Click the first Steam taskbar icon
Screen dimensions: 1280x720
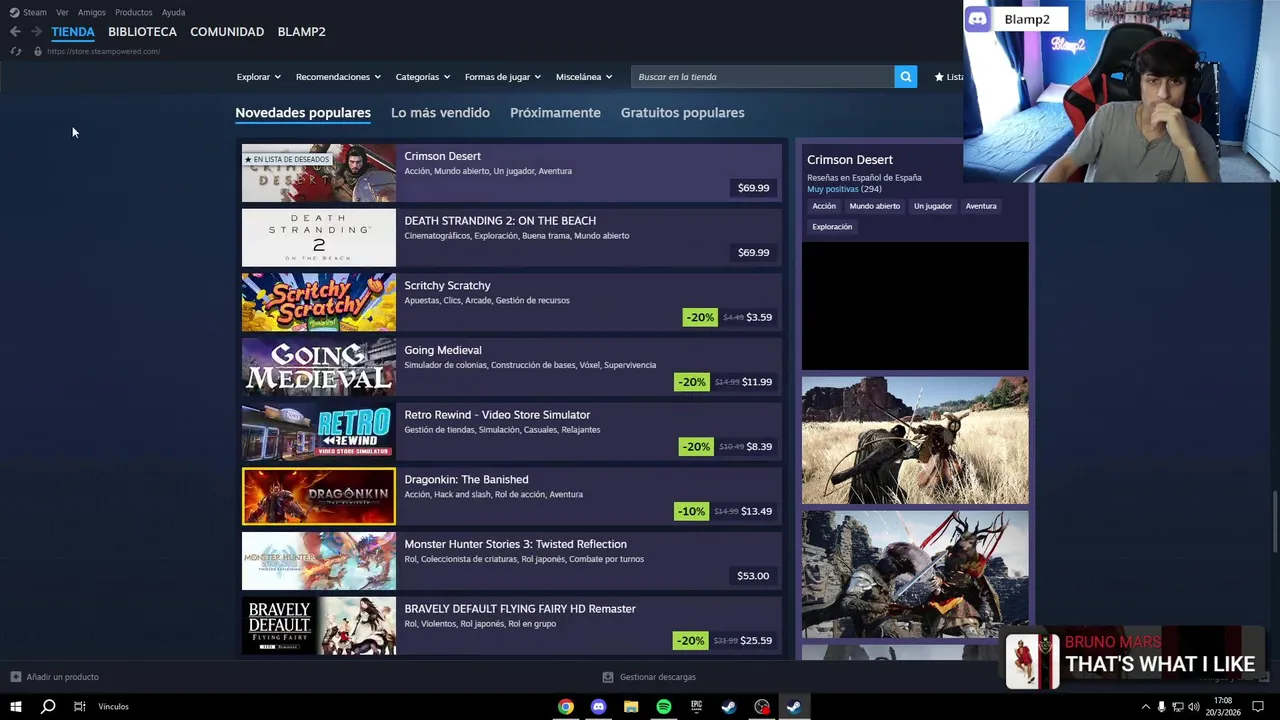[x=729, y=706]
